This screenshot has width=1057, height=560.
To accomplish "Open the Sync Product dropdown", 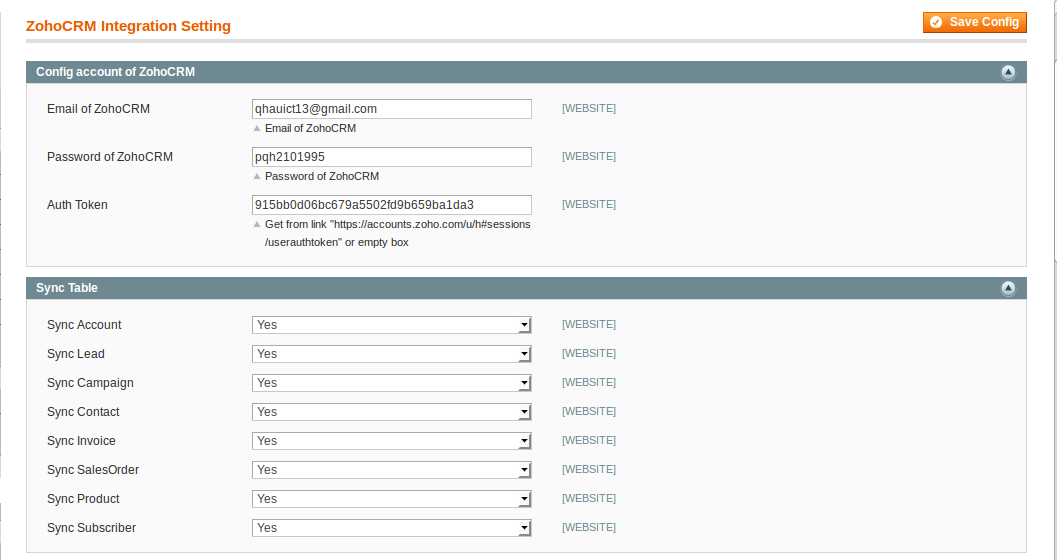I will coord(392,499).
